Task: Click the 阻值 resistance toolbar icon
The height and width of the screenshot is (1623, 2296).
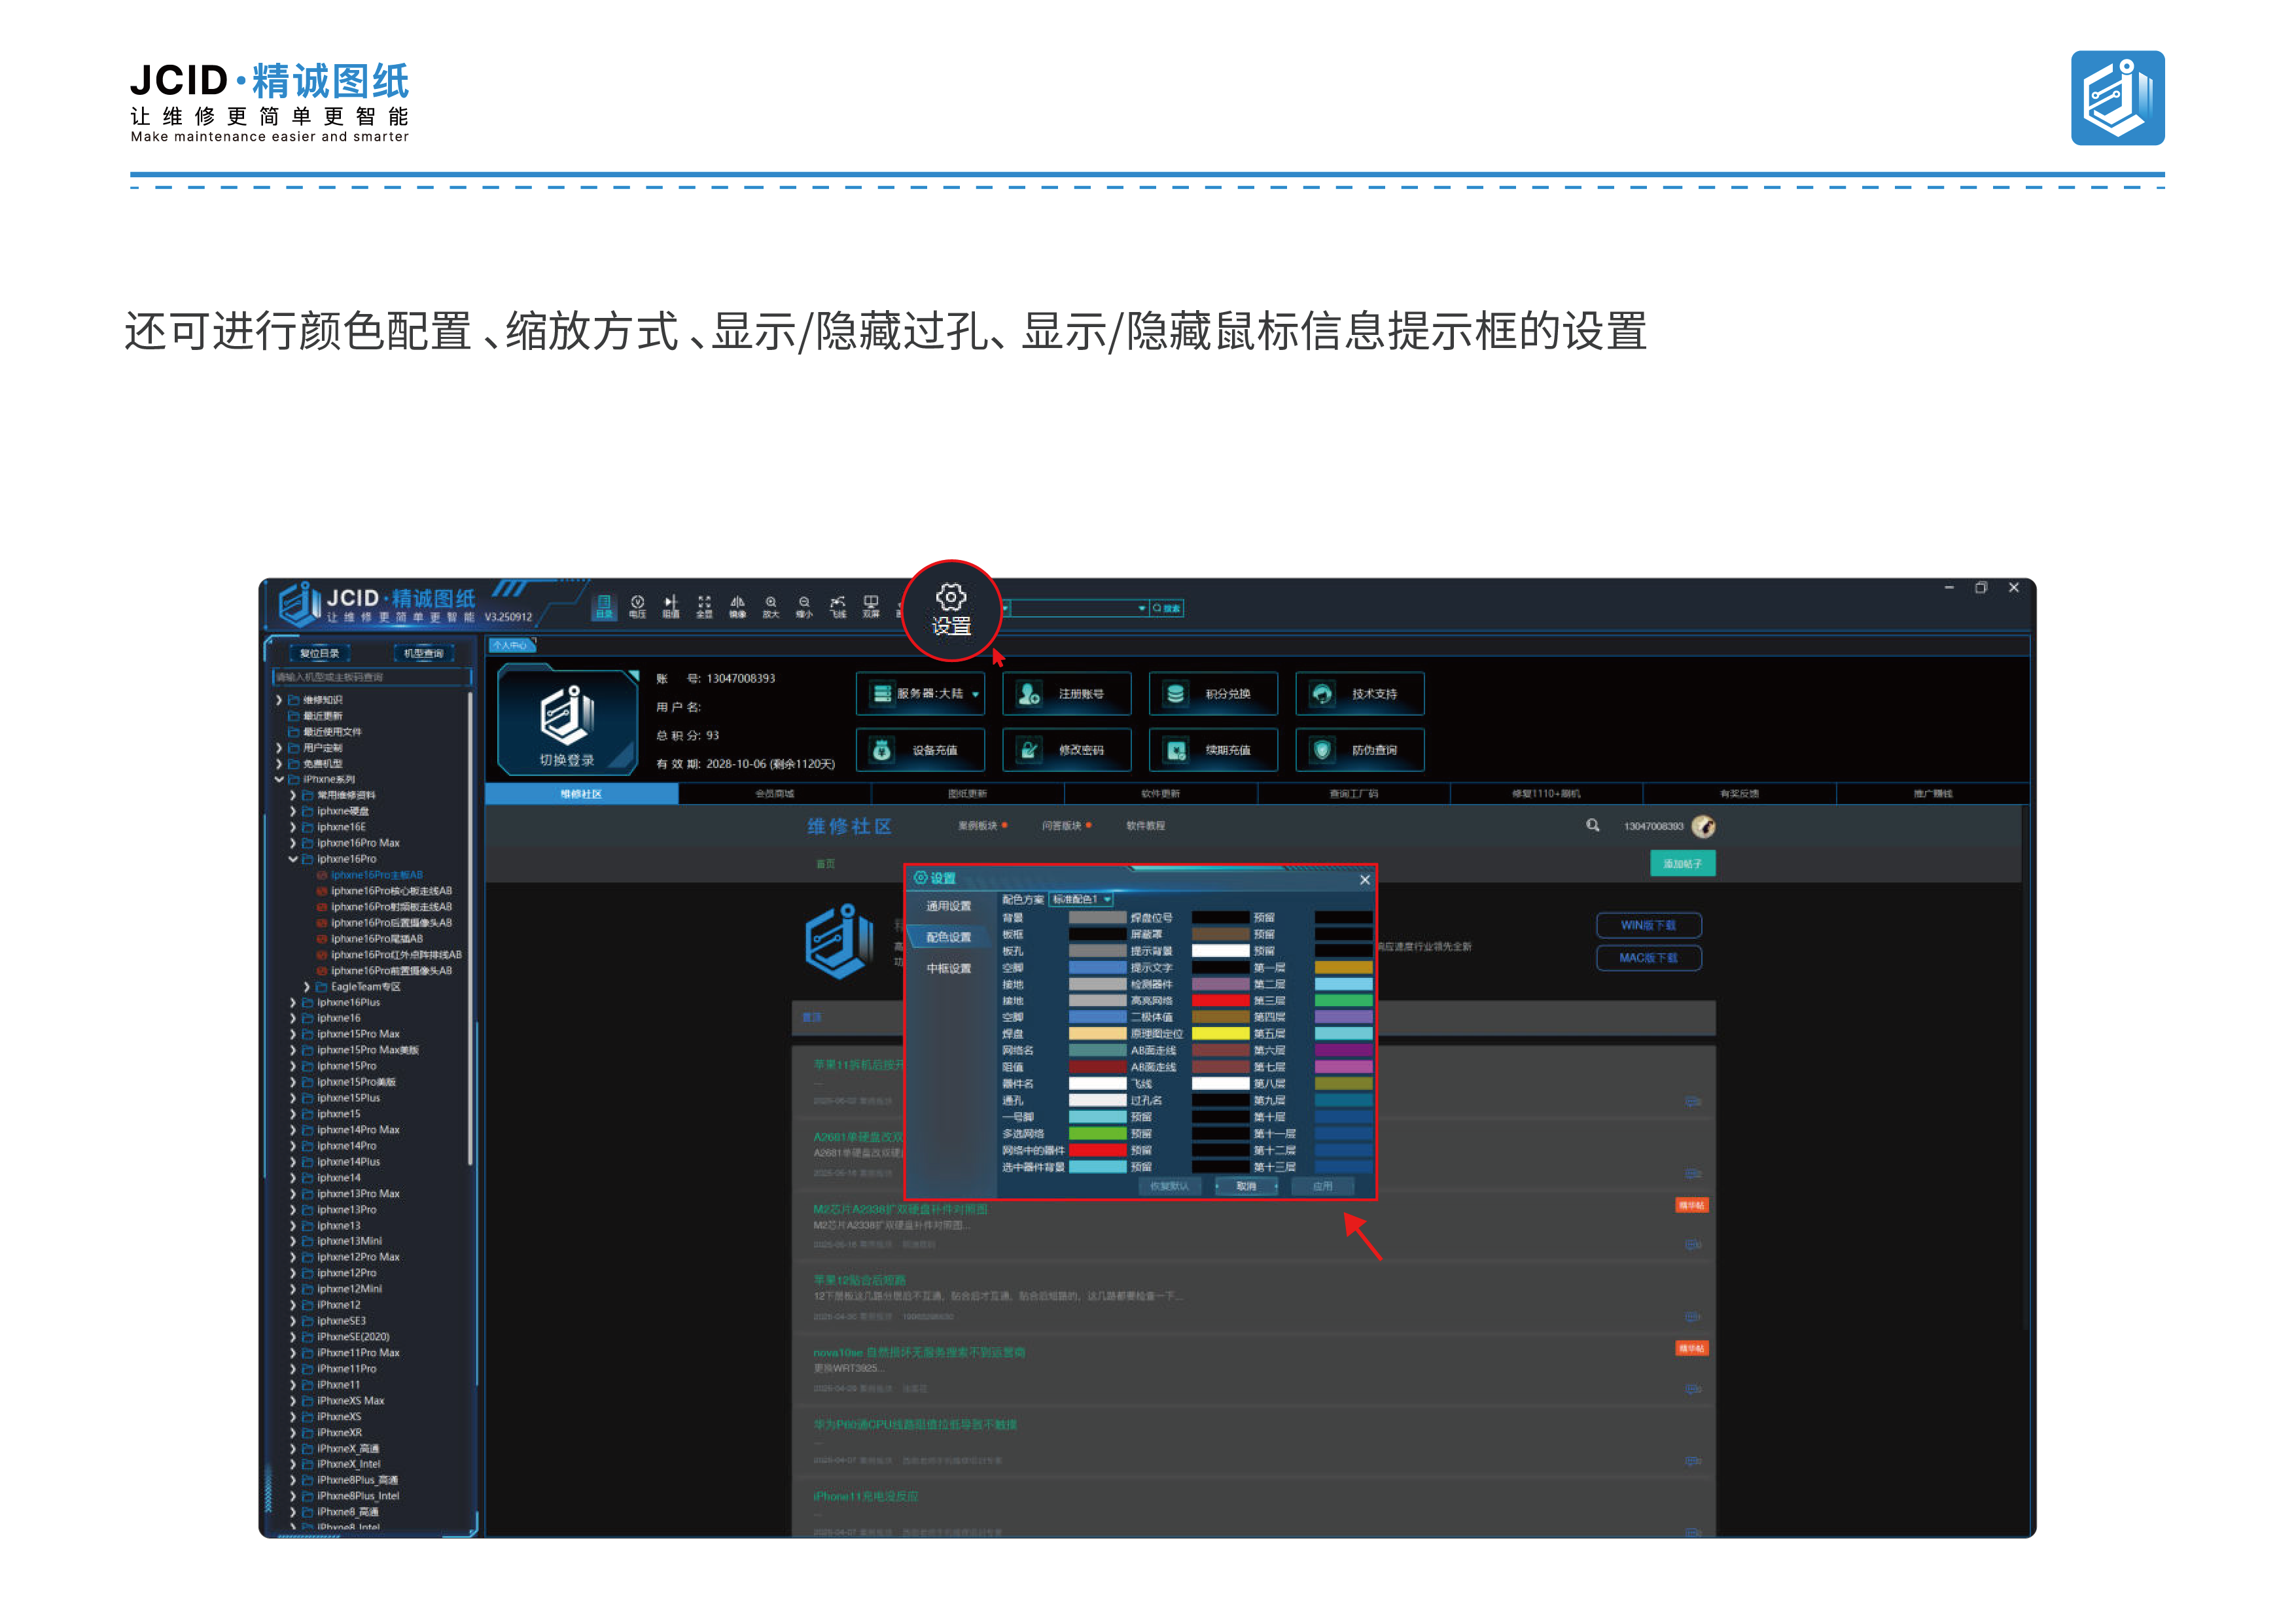Action: [x=671, y=606]
